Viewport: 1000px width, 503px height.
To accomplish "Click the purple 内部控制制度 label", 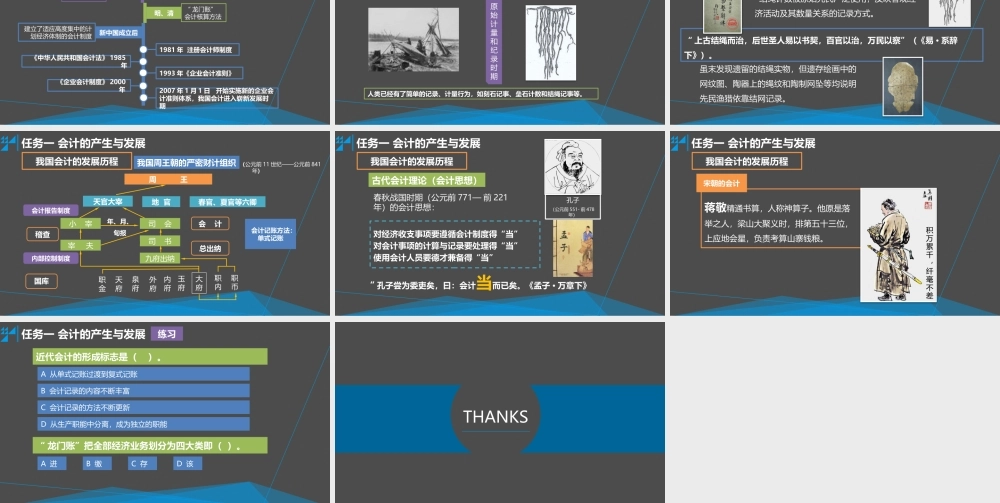I will 51,258.
